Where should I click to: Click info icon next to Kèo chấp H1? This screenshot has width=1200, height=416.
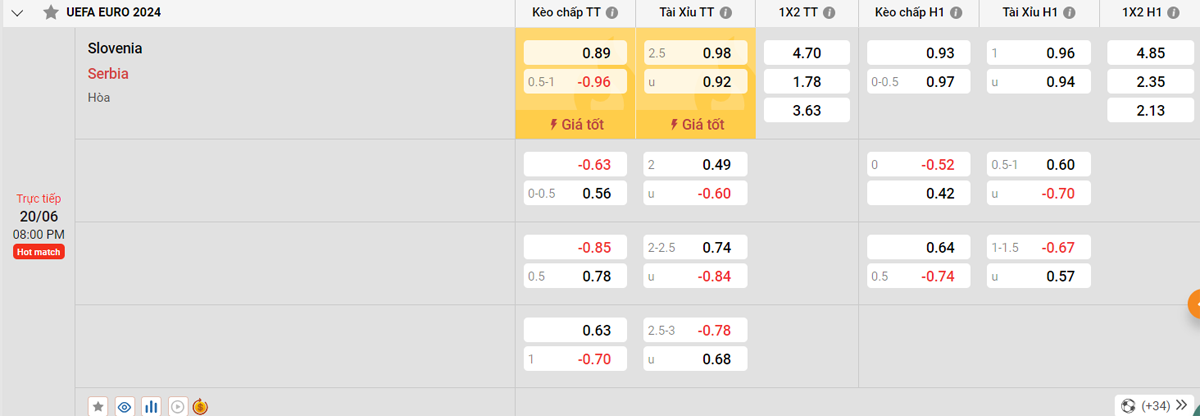956,13
